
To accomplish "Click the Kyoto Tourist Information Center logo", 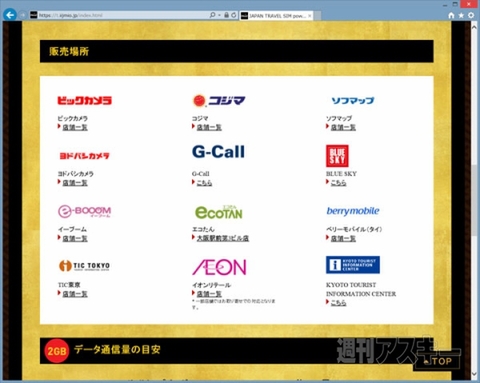I will (353, 265).
